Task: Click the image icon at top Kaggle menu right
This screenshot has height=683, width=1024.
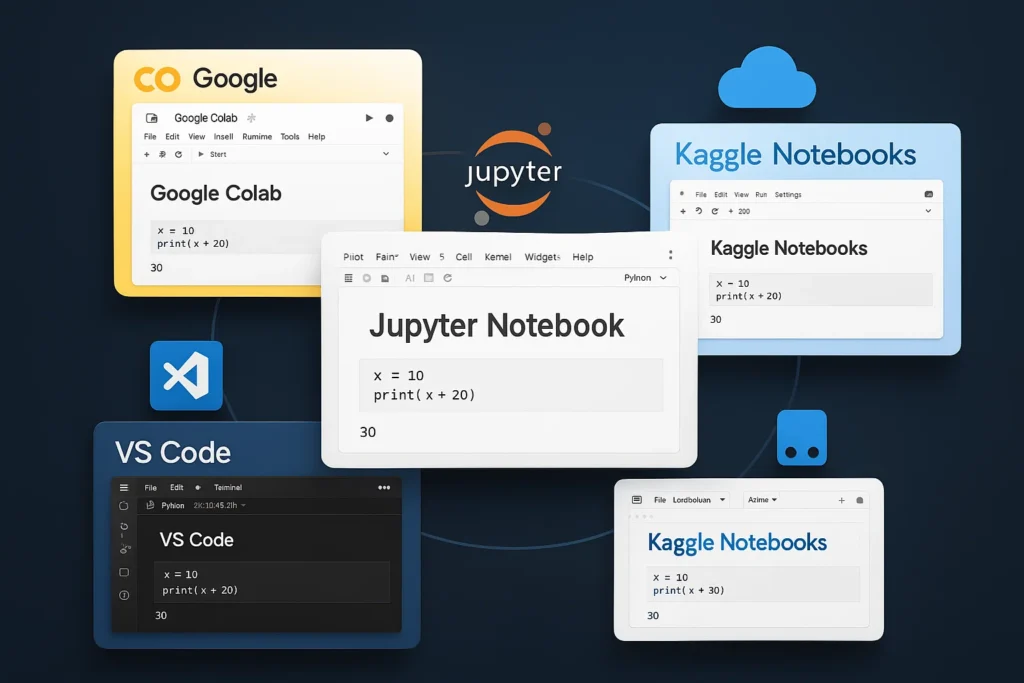Action: pyautogui.click(x=929, y=195)
